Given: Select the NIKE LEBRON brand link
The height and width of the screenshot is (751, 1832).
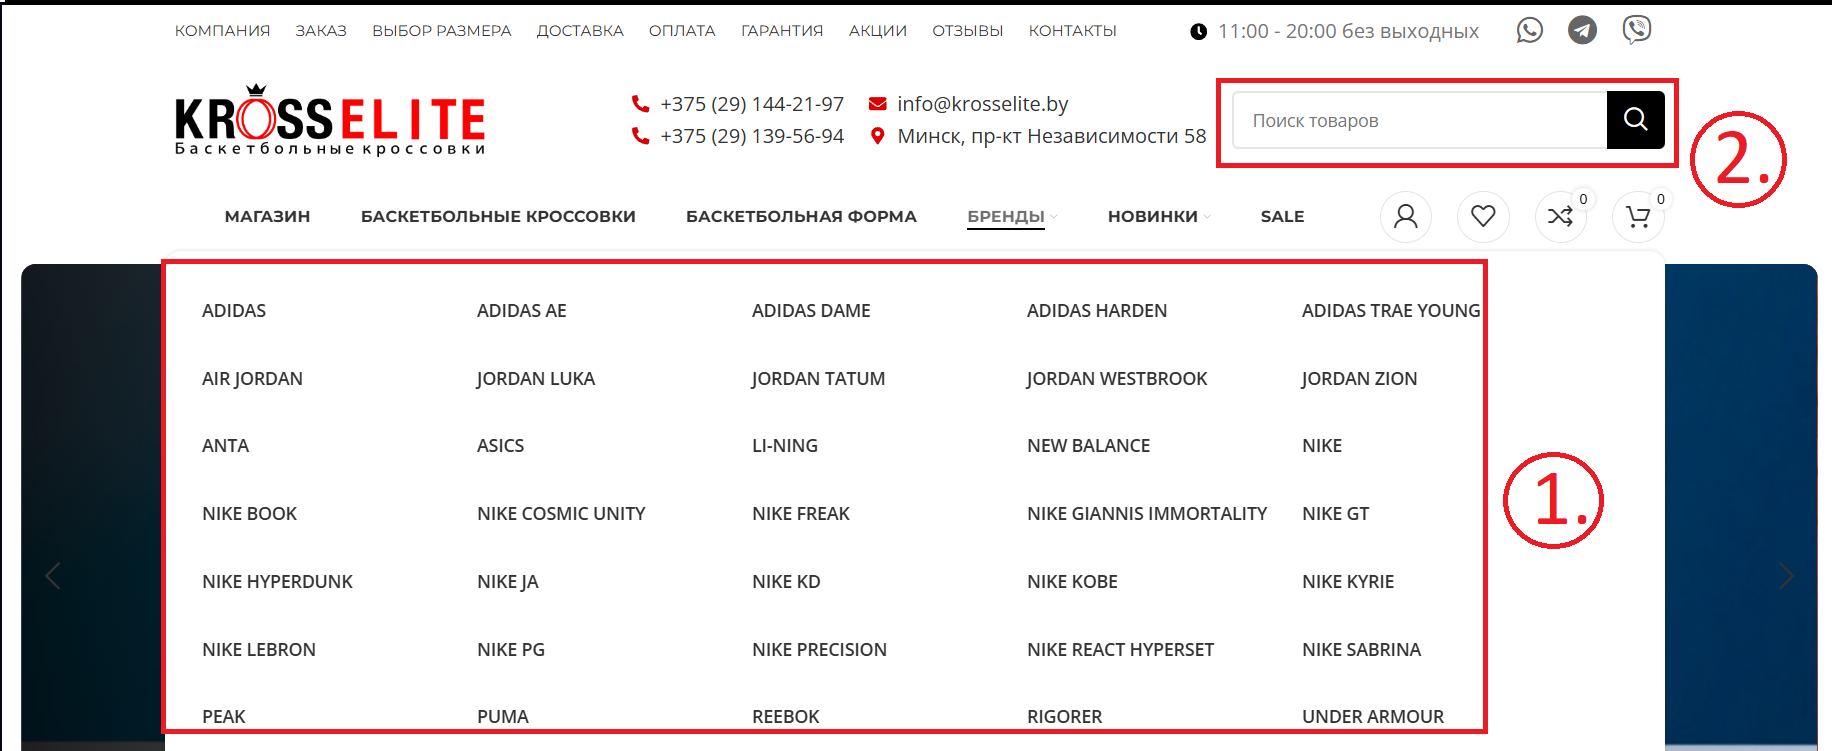Looking at the screenshot, I should (259, 649).
